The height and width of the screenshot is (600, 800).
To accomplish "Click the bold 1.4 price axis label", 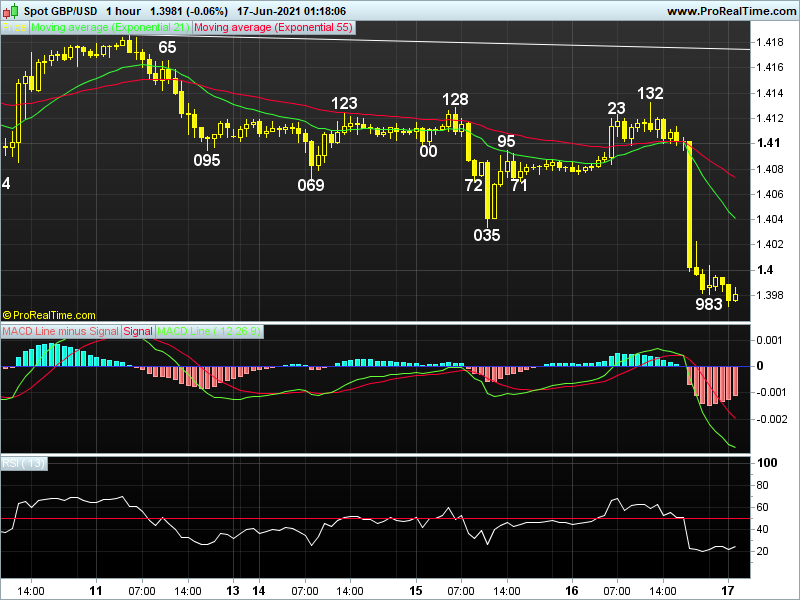I will 765,270.
